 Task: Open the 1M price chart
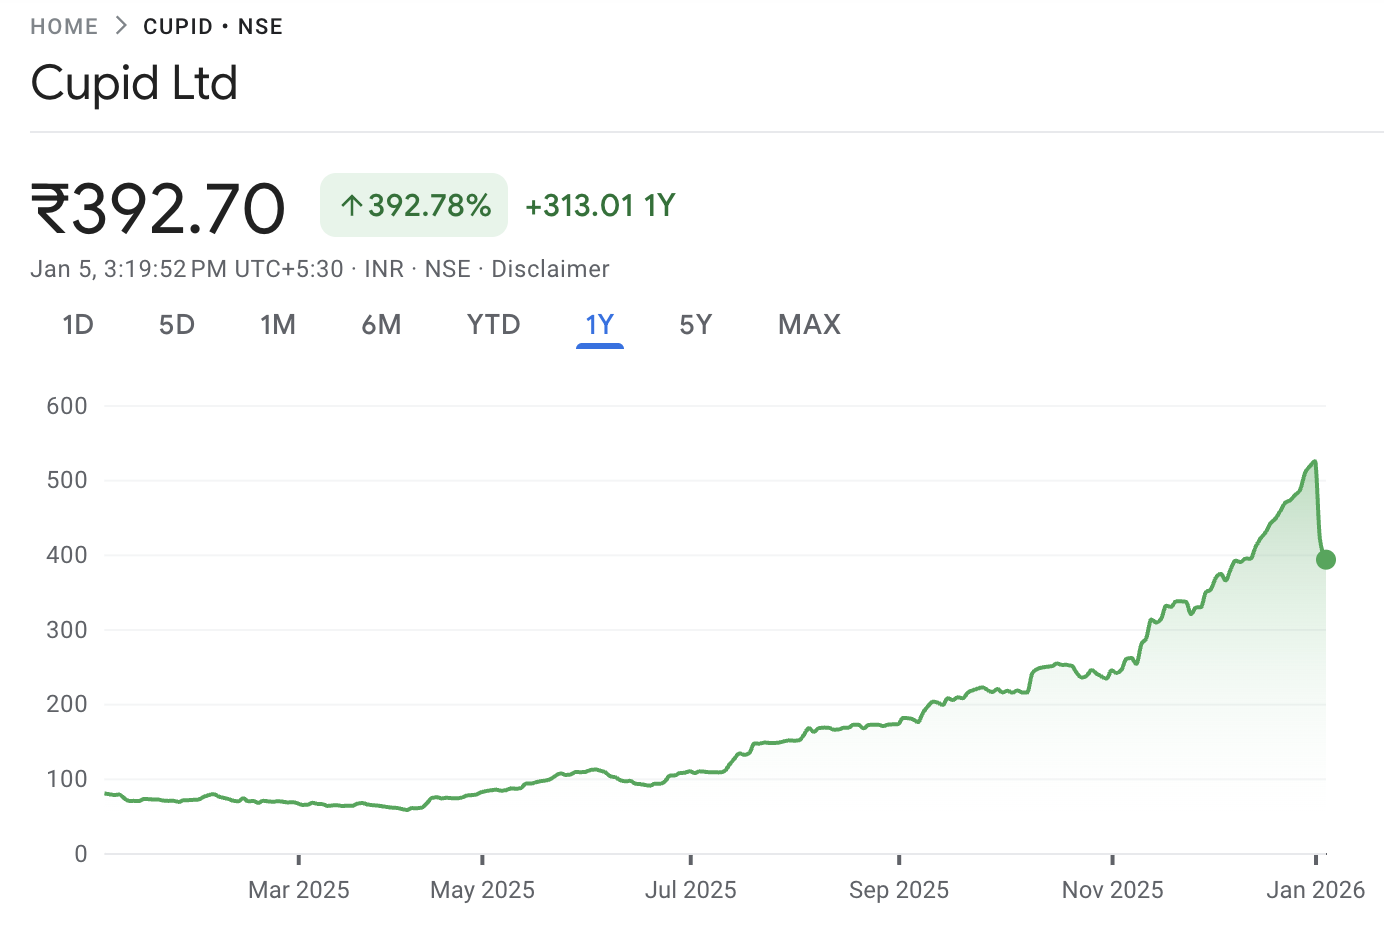(x=278, y=324)
